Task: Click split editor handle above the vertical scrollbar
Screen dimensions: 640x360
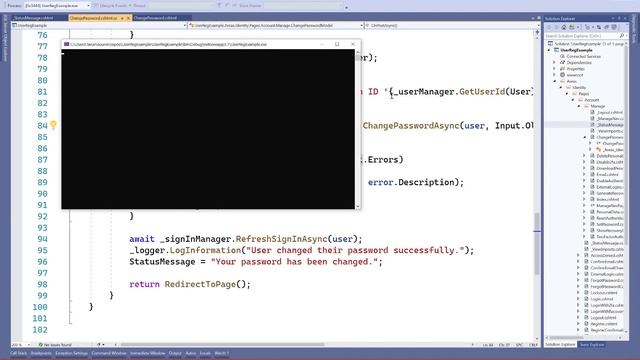Action: tap(537, 31)
